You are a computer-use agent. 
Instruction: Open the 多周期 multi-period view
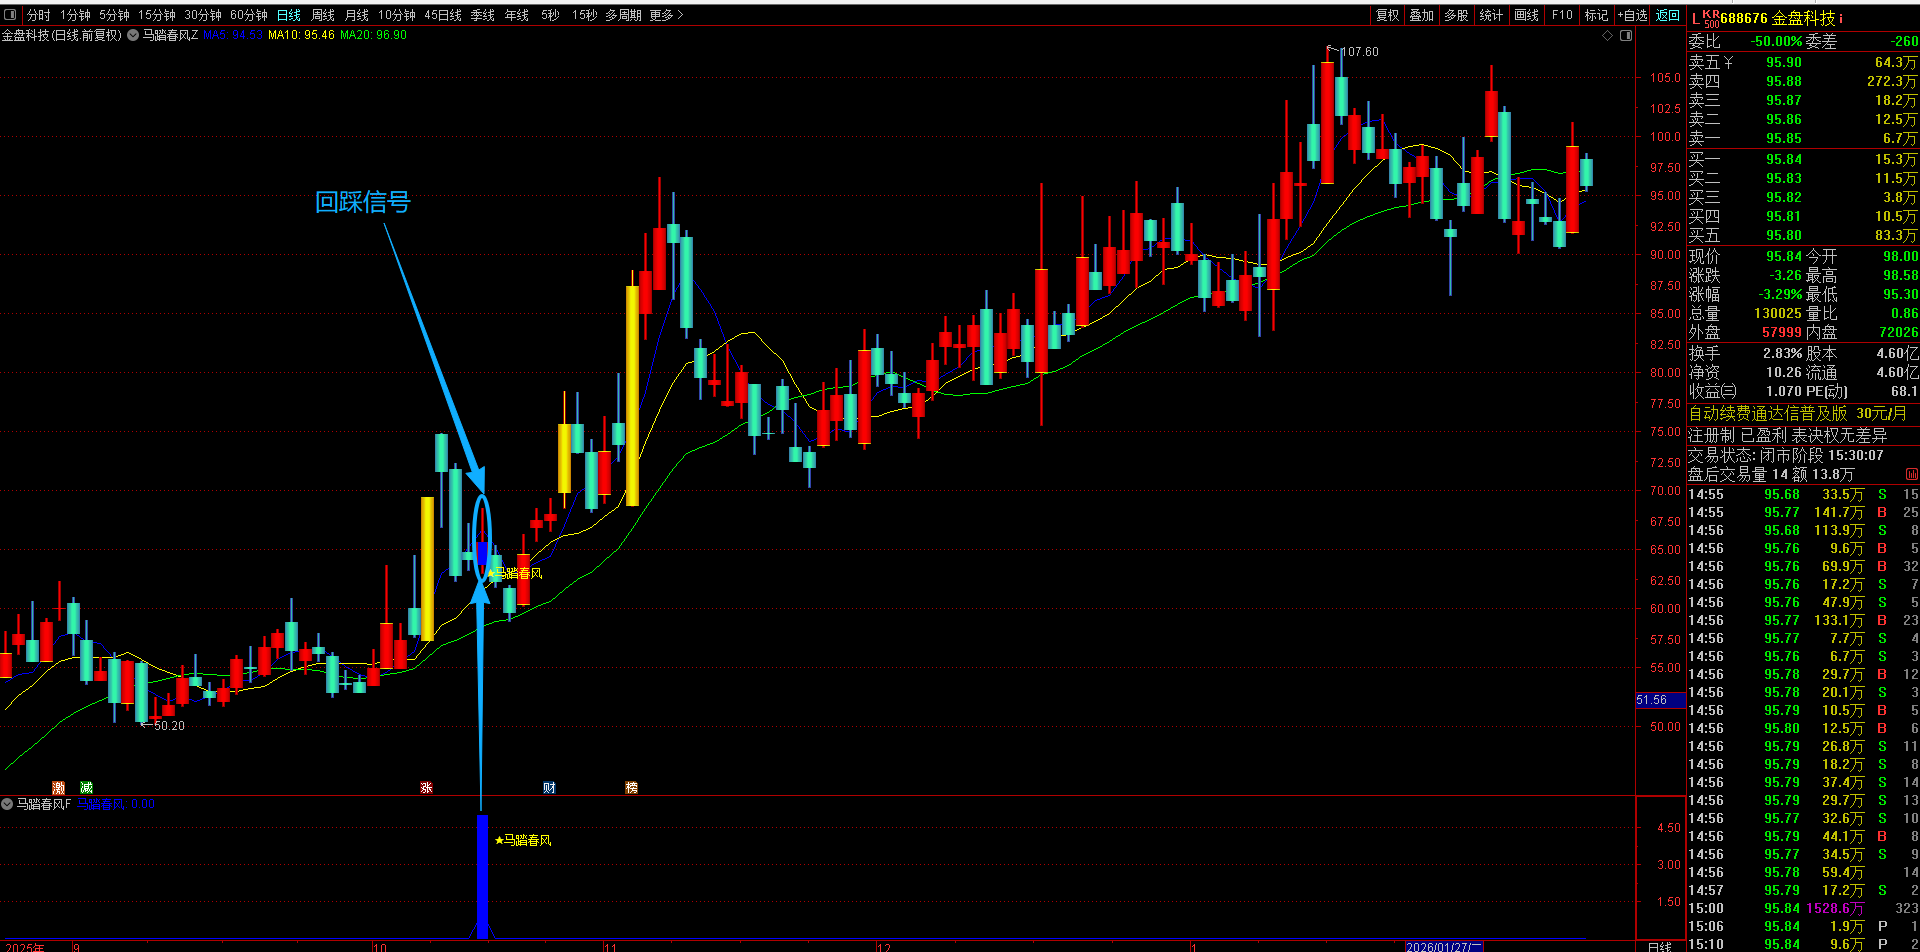pos(623,15)
